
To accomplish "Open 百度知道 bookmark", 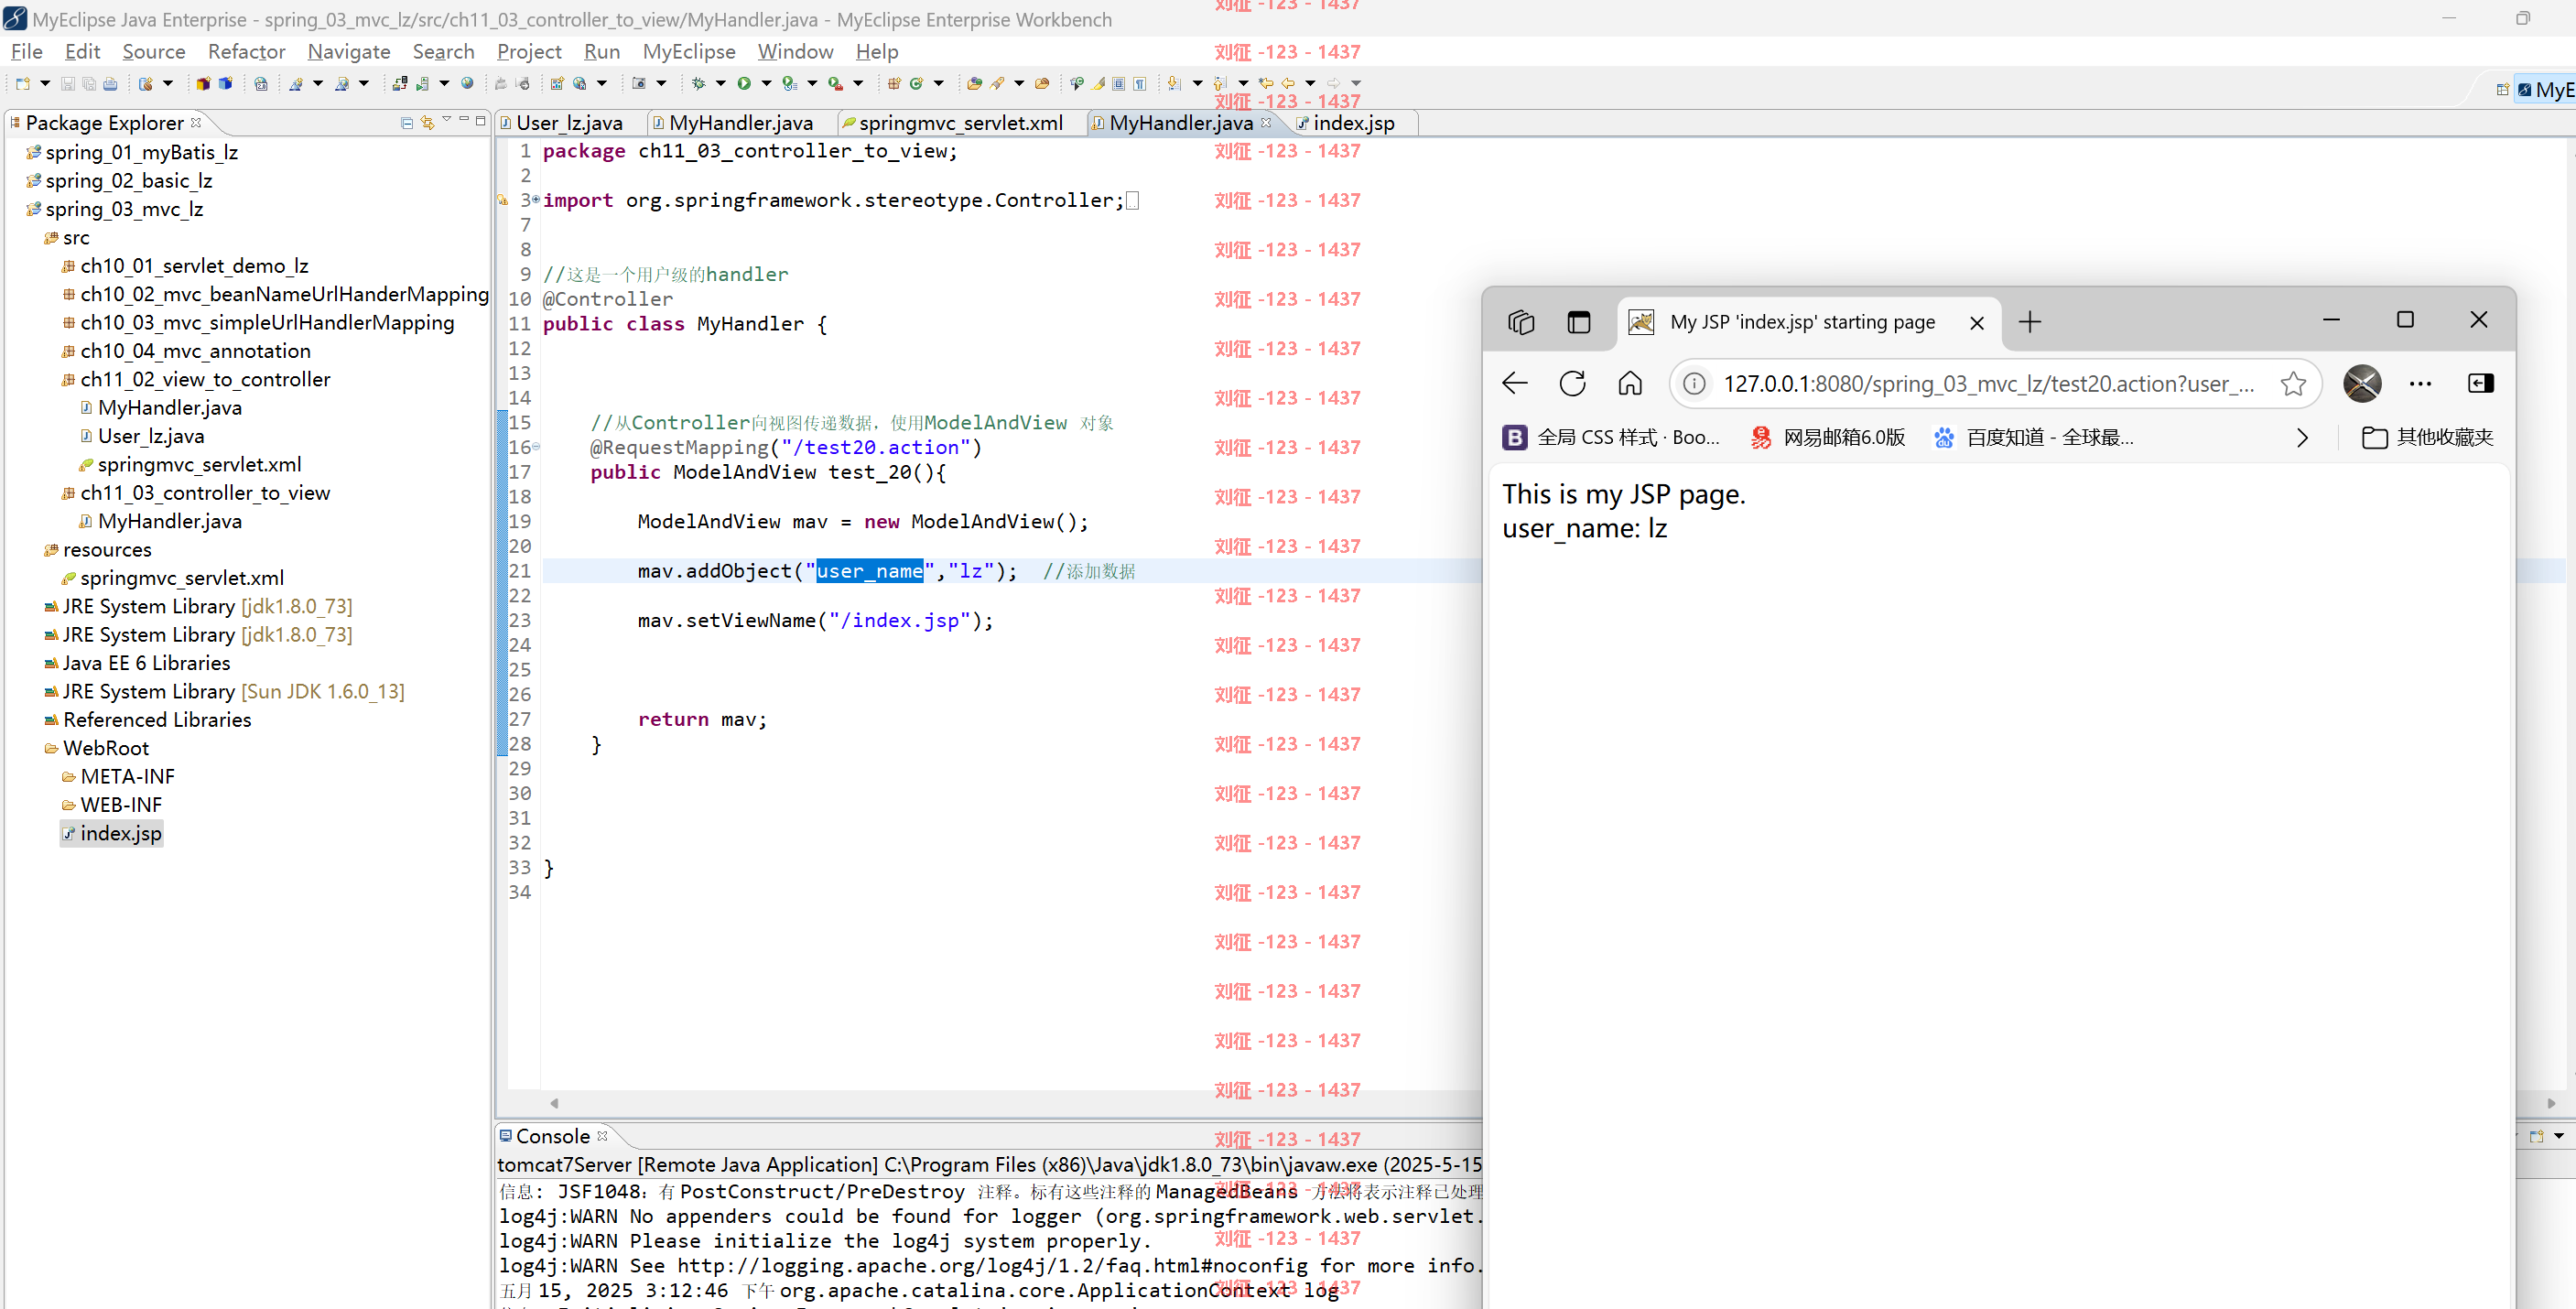I will [2035, 438].
